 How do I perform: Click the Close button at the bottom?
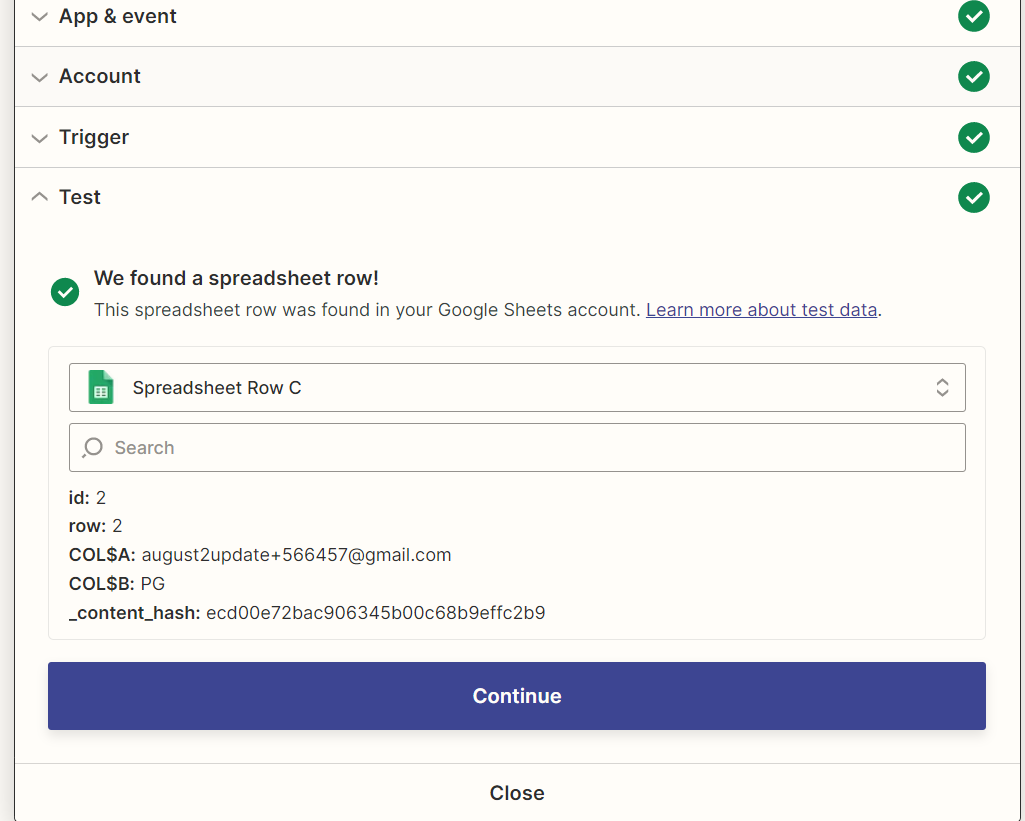[x=516, y=793]
